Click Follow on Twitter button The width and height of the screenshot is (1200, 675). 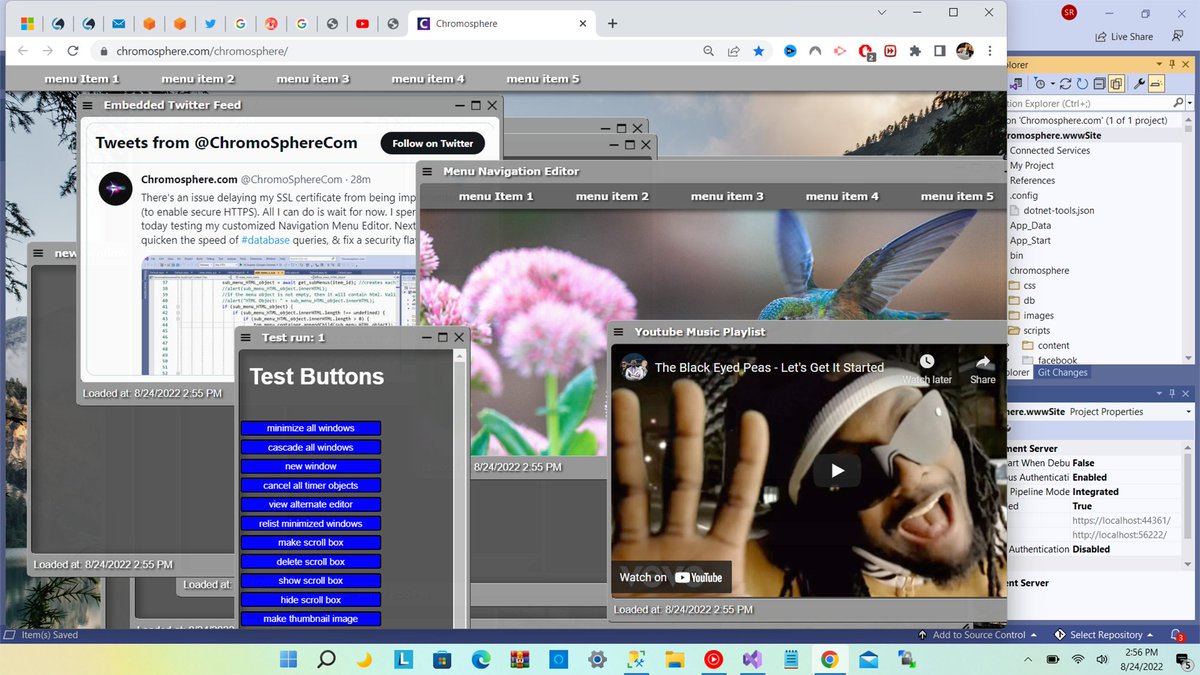(433, 143)
